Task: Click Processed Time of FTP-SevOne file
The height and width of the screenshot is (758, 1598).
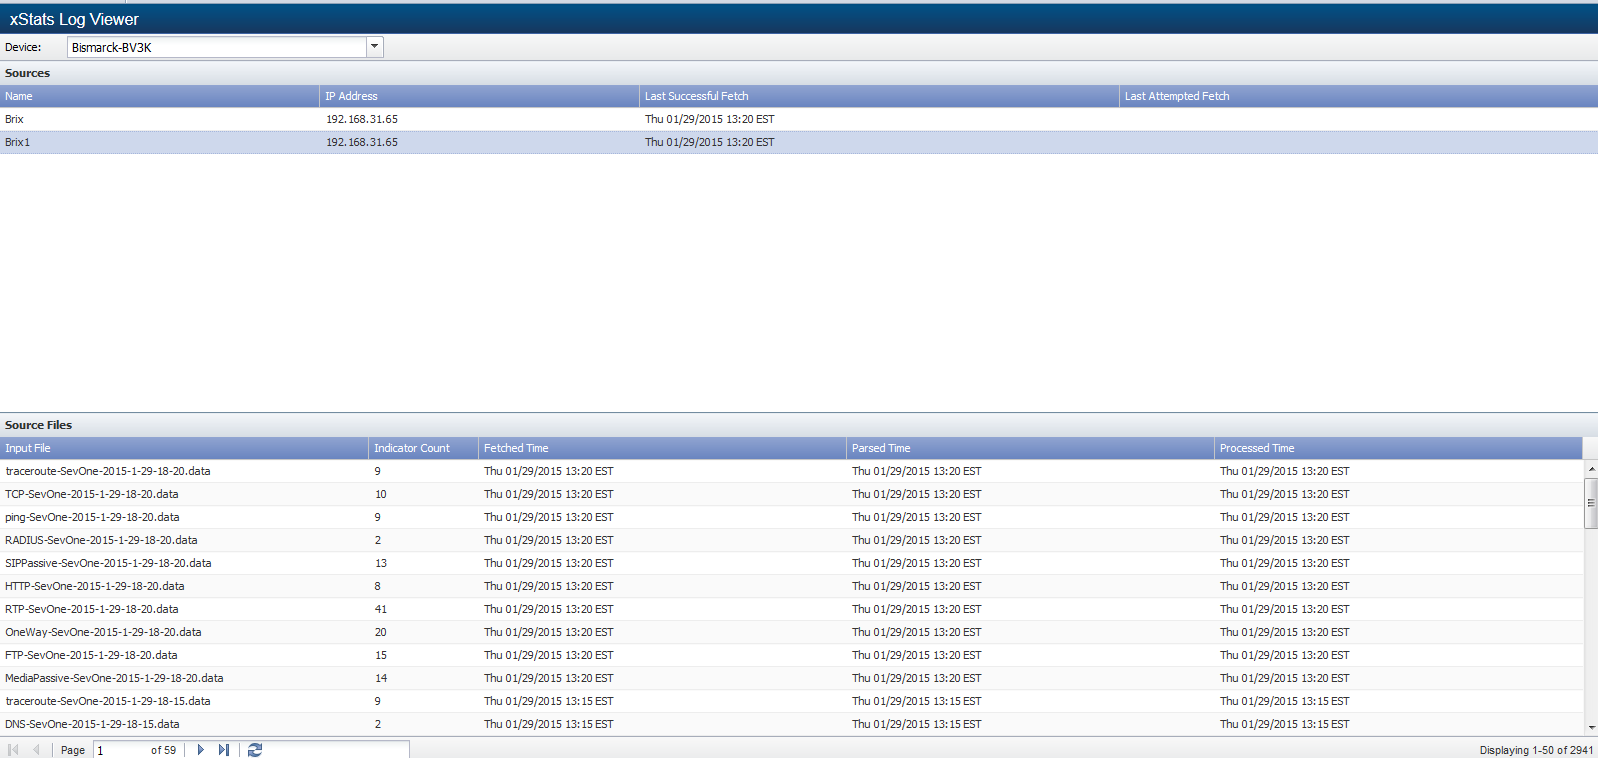Action: pos(1285,655)
